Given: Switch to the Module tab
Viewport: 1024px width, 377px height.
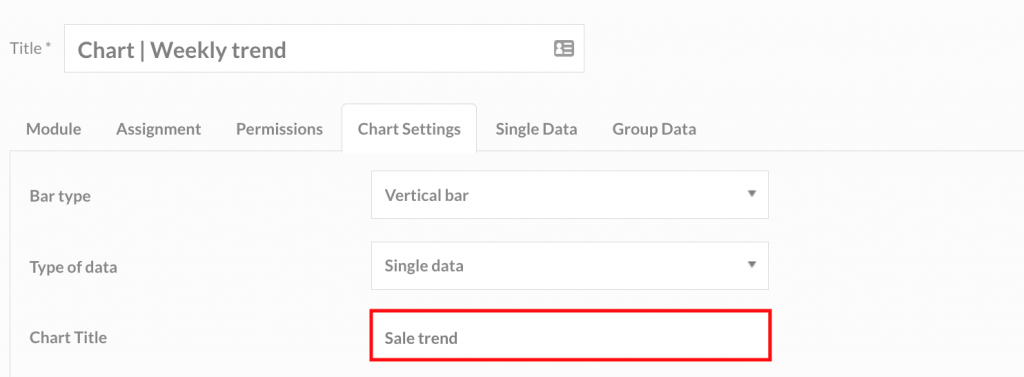Looking at the screenshot, I should (54, 129).
